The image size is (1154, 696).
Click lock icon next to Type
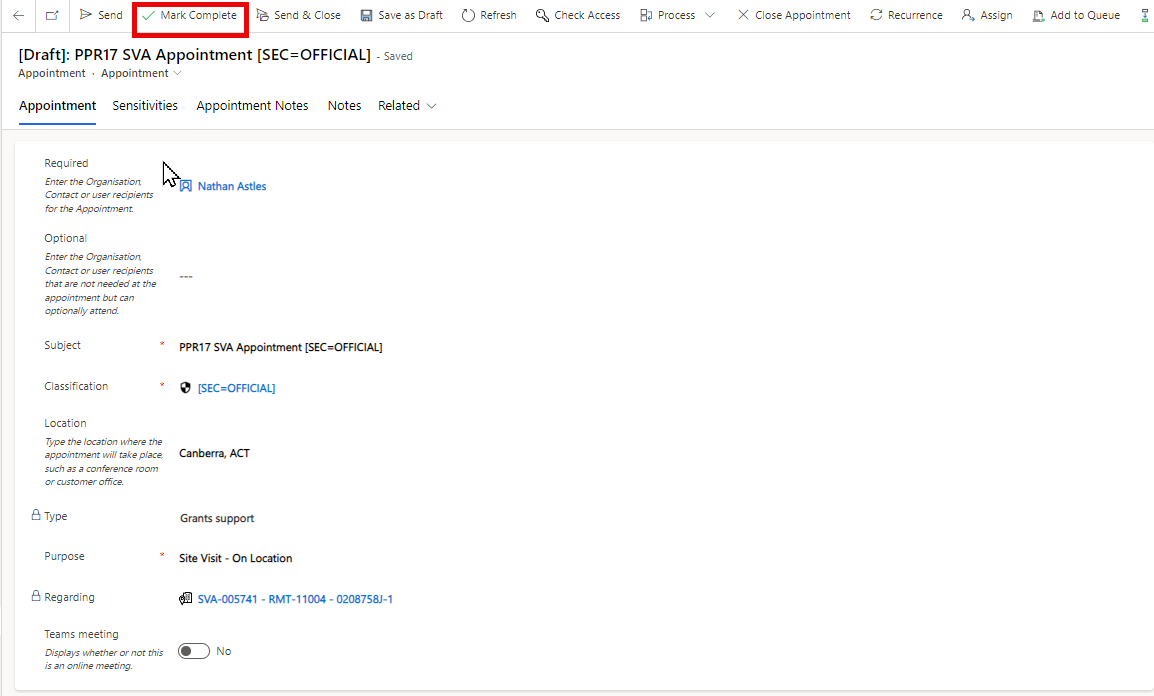35,516
